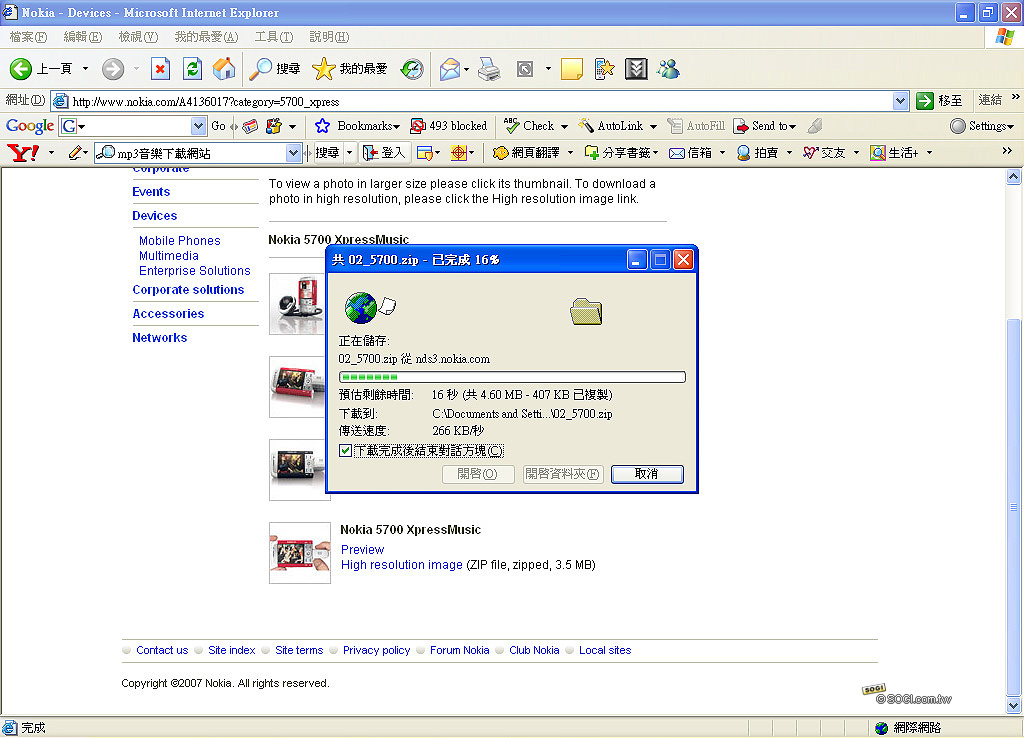Click the Yahoo search field with mp3 text
The width and height of the screenshot is (1024, 738).
coord(200,153)
